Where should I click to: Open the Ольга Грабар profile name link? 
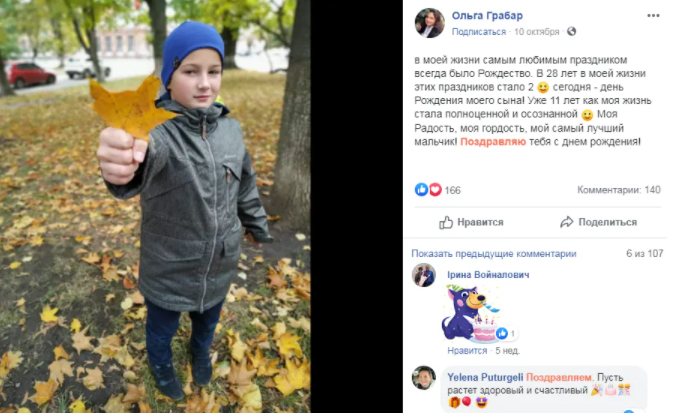coord(487,15)
